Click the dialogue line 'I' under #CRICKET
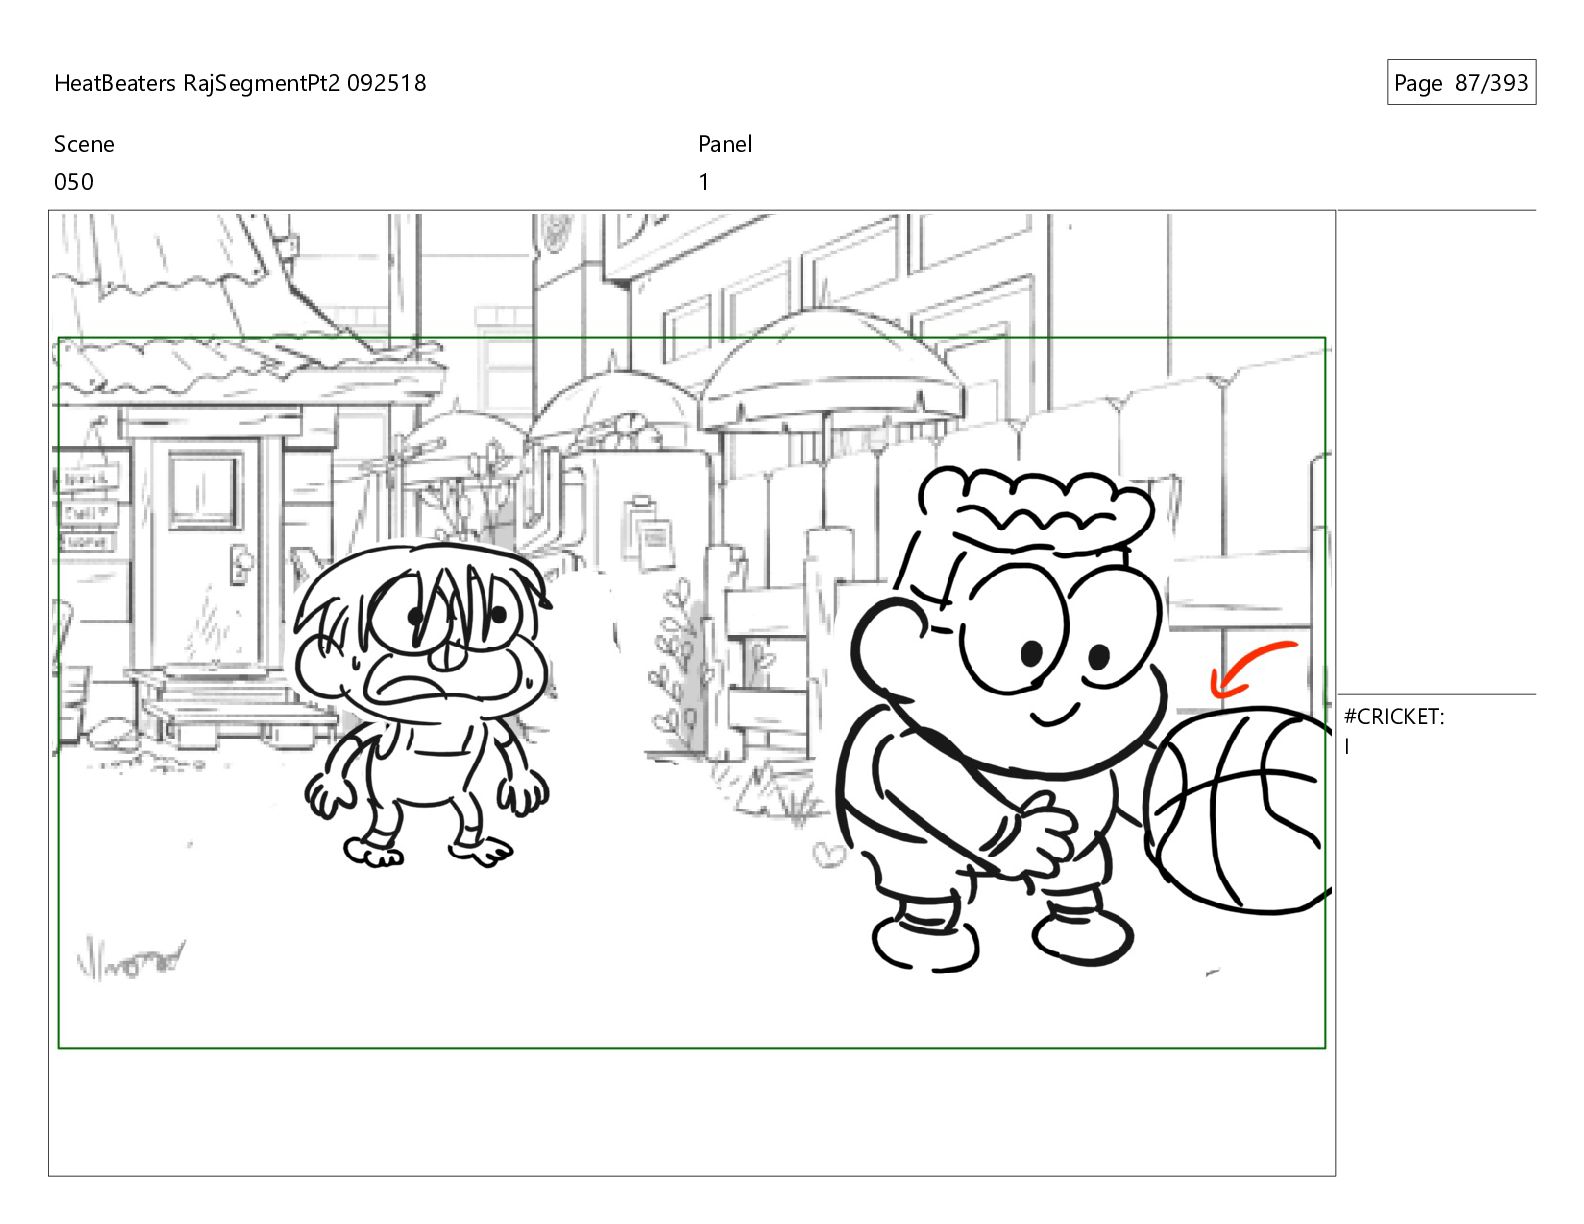Image resolution: width=1584 pixels, height=1224 pixels. 1347,747
